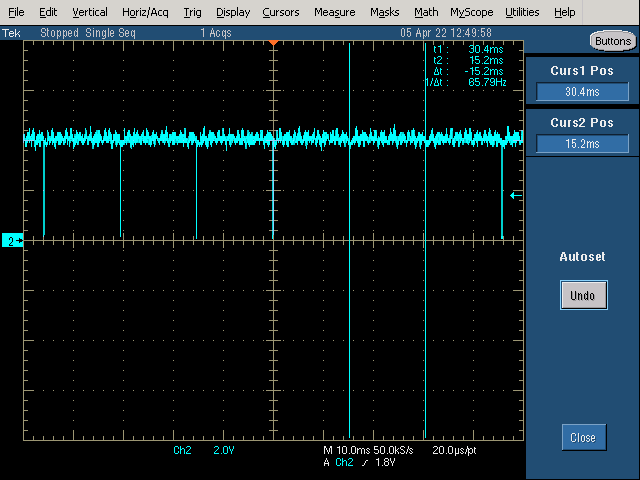Click the 1.8V trigger level readout

pos(385,462)
